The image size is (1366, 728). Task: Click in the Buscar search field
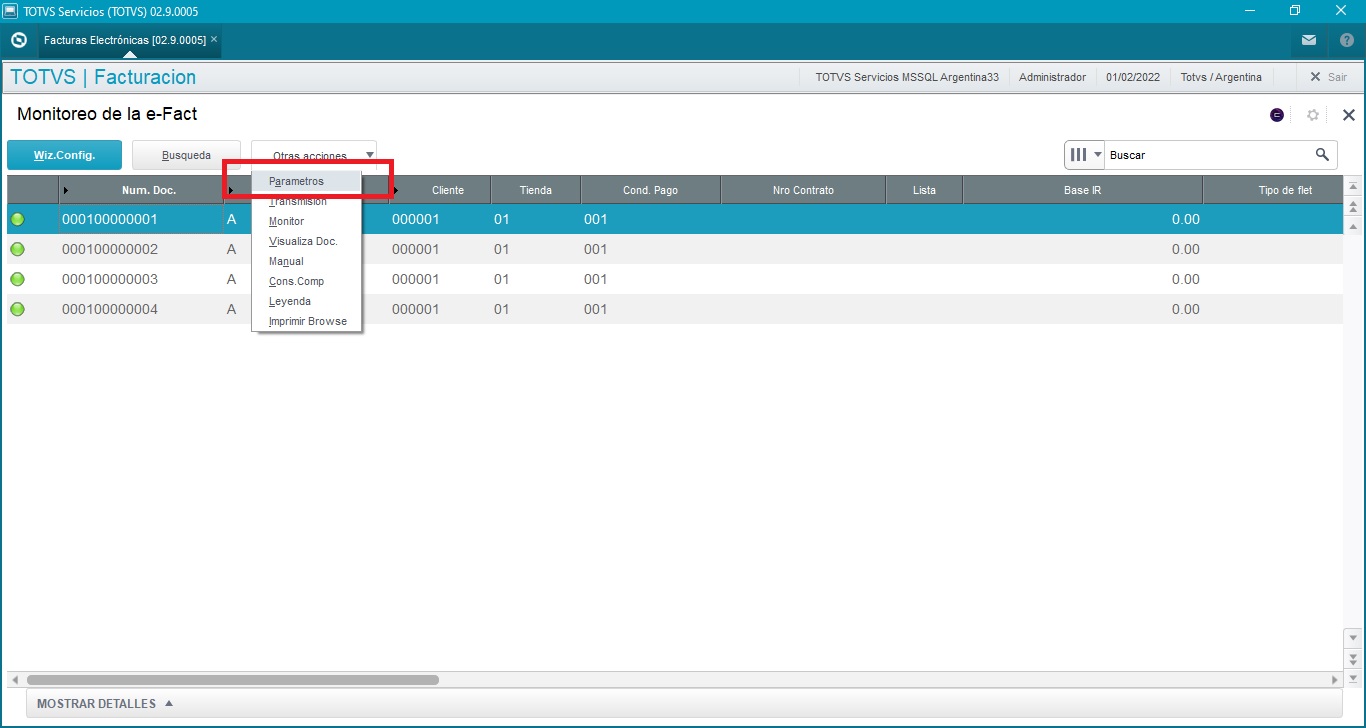1208,155
